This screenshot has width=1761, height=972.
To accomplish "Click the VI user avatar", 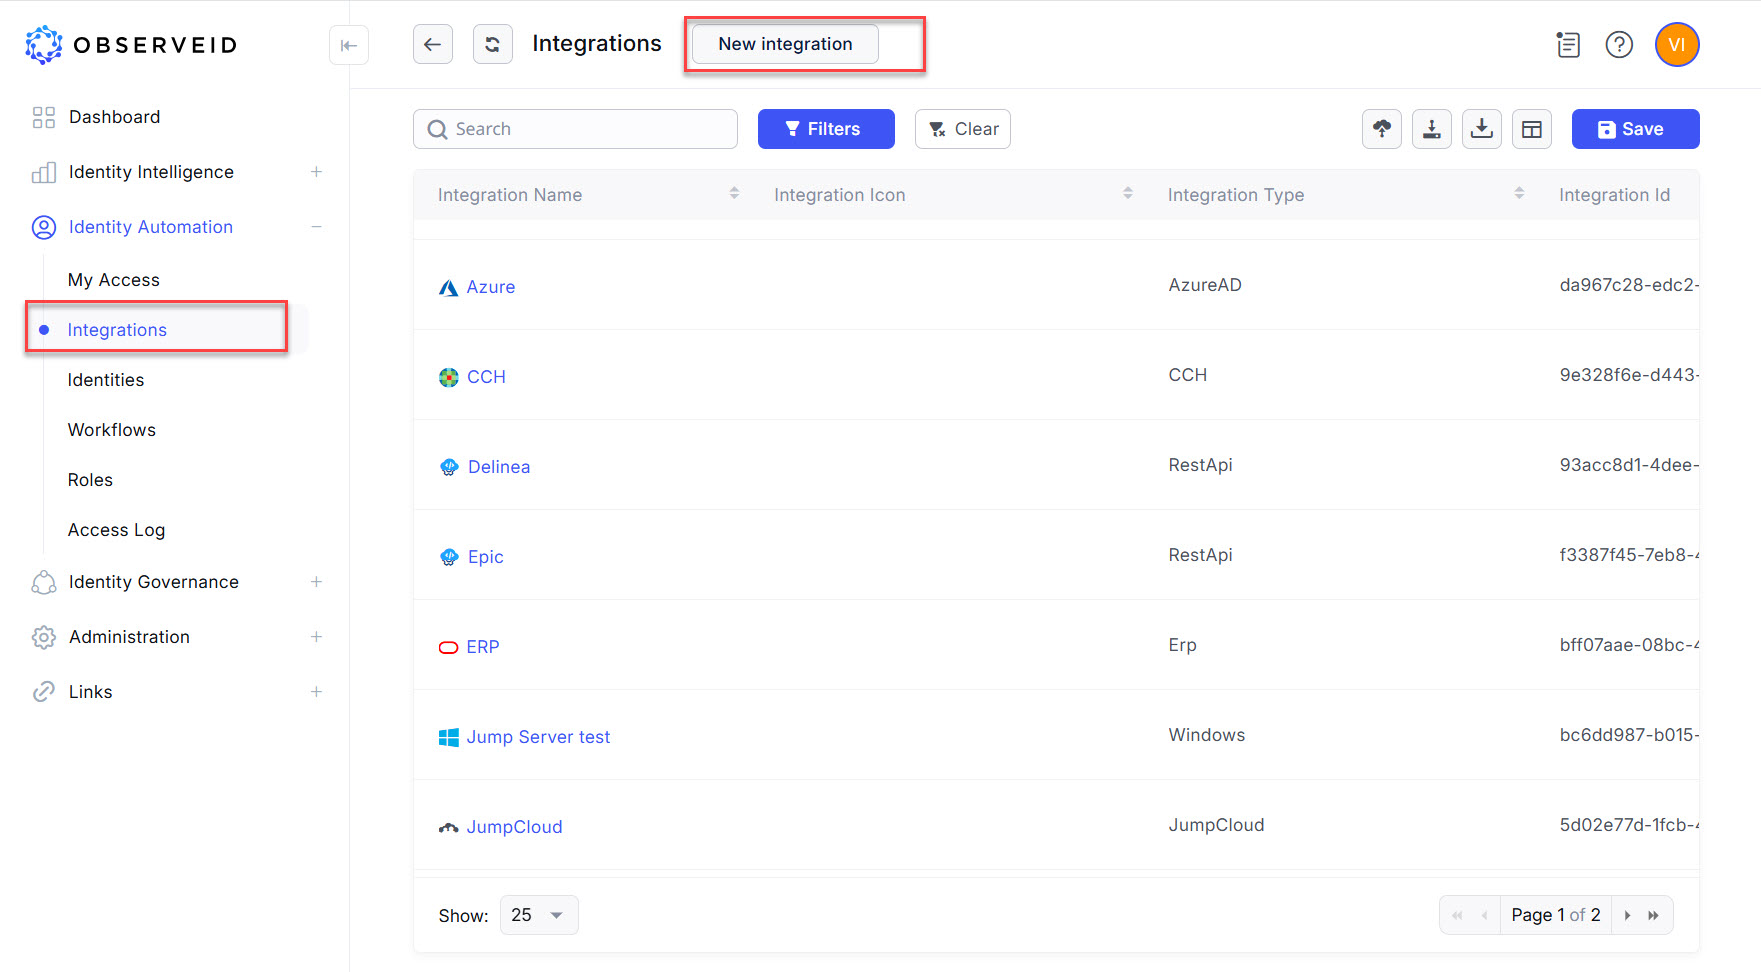I will [1676, 44].
